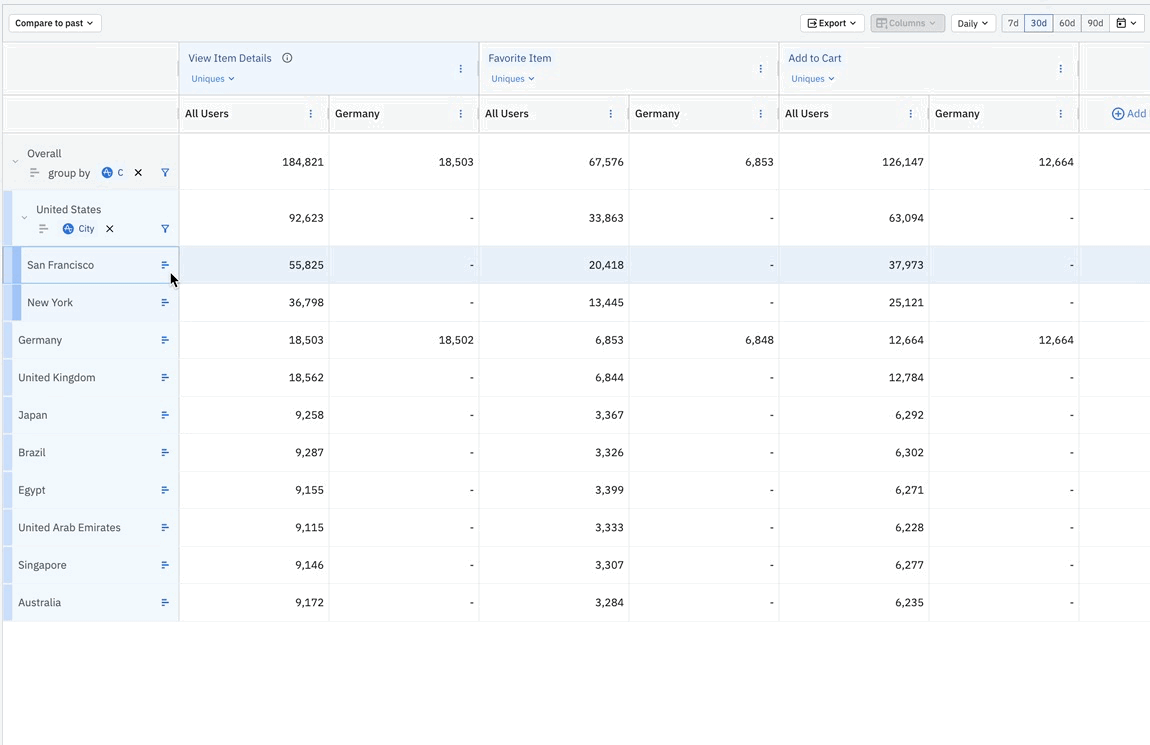Open the three-dot menu for Favorite Item column
The height and width of the screenshot is (745, 1150).
pyautogui.click(x=760, y=69)
